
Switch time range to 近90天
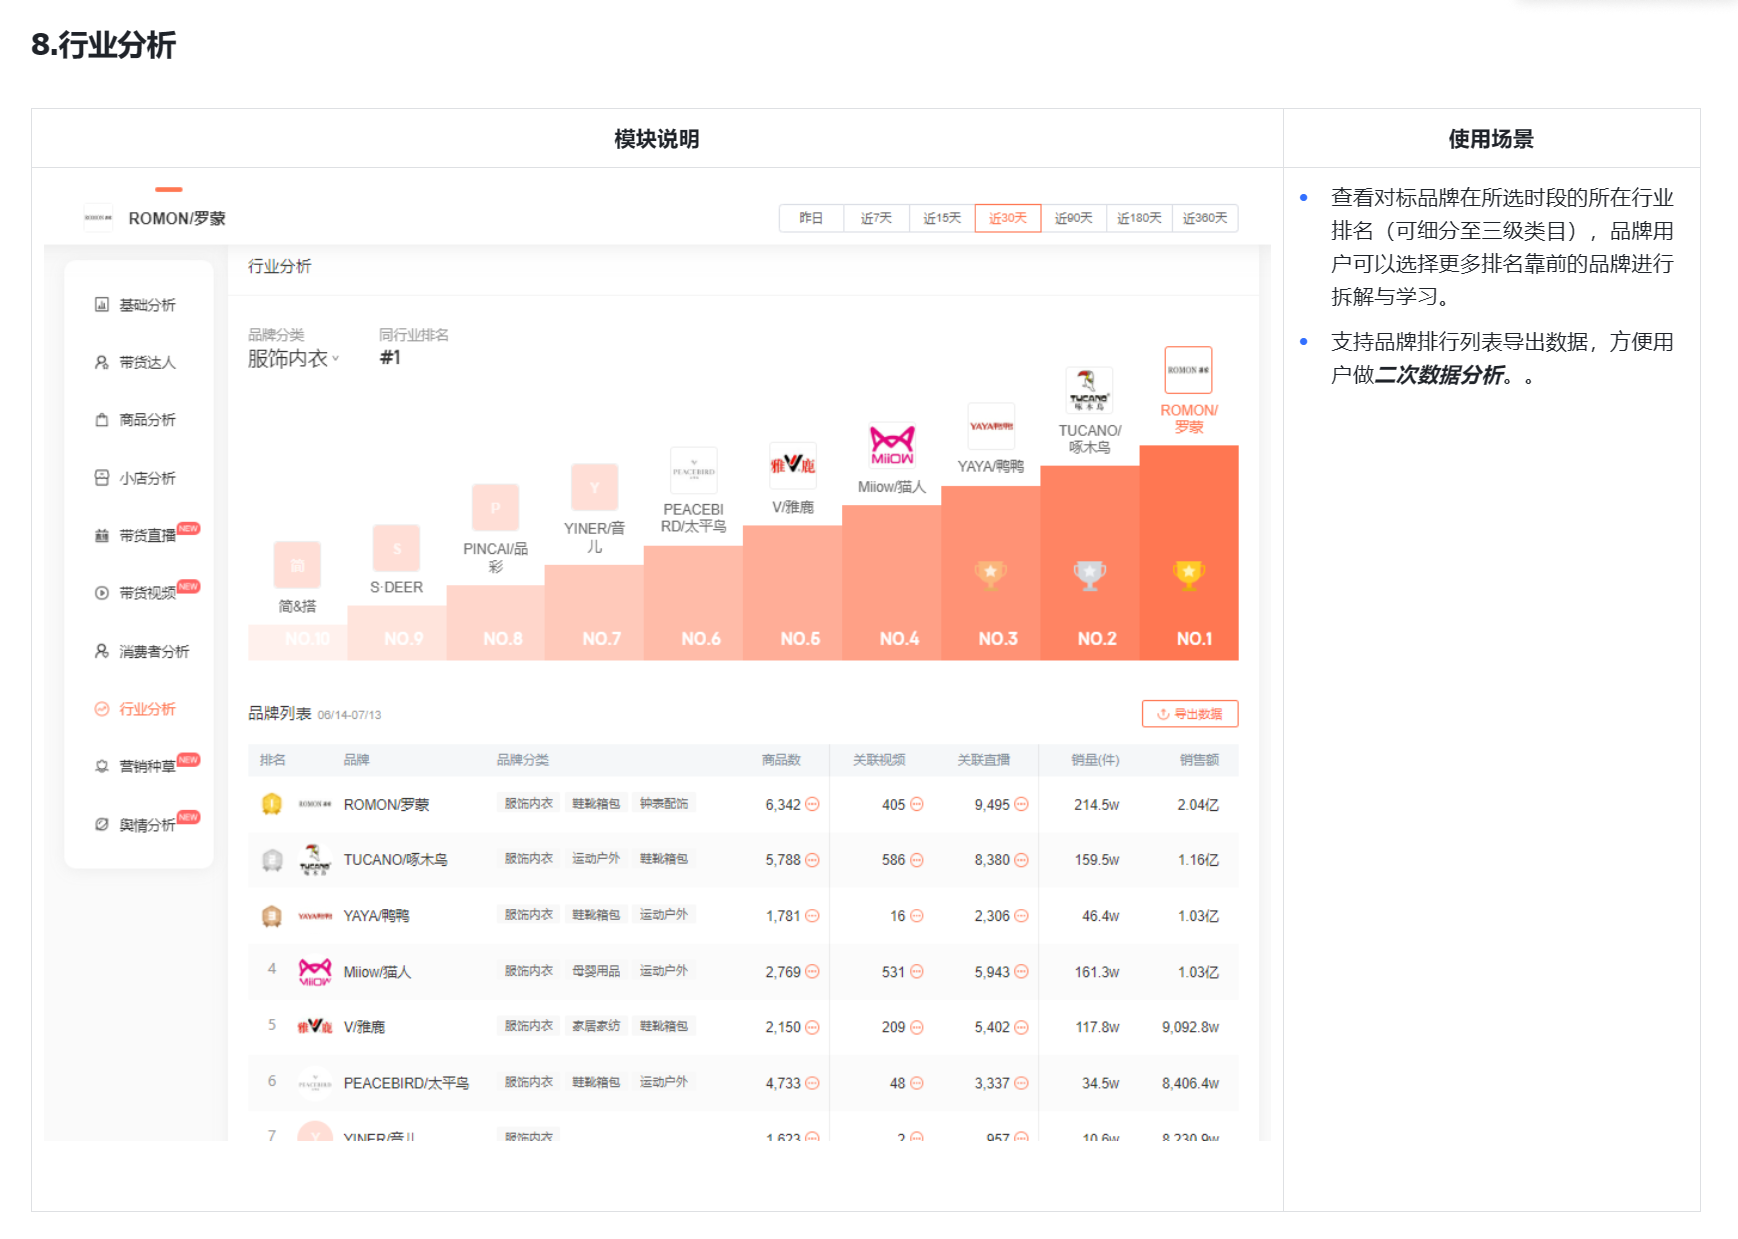[1073, 218]
